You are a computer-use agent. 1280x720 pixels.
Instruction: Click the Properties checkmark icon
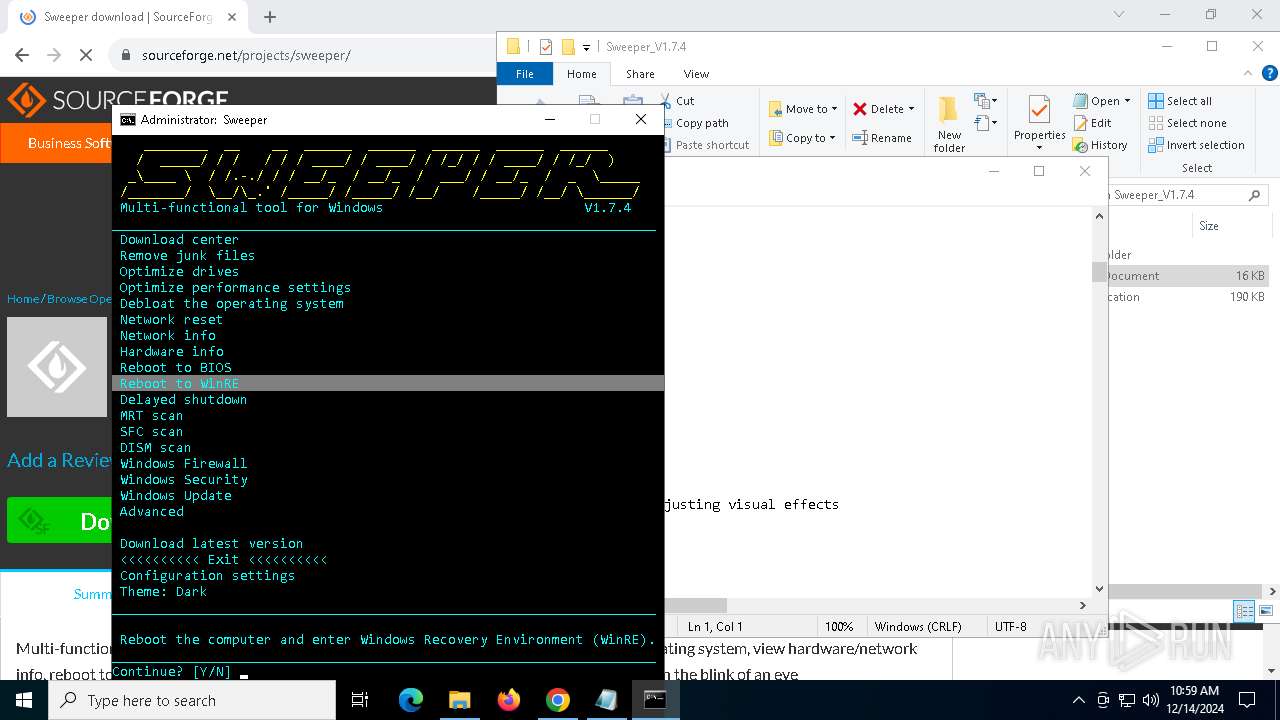1039,109
